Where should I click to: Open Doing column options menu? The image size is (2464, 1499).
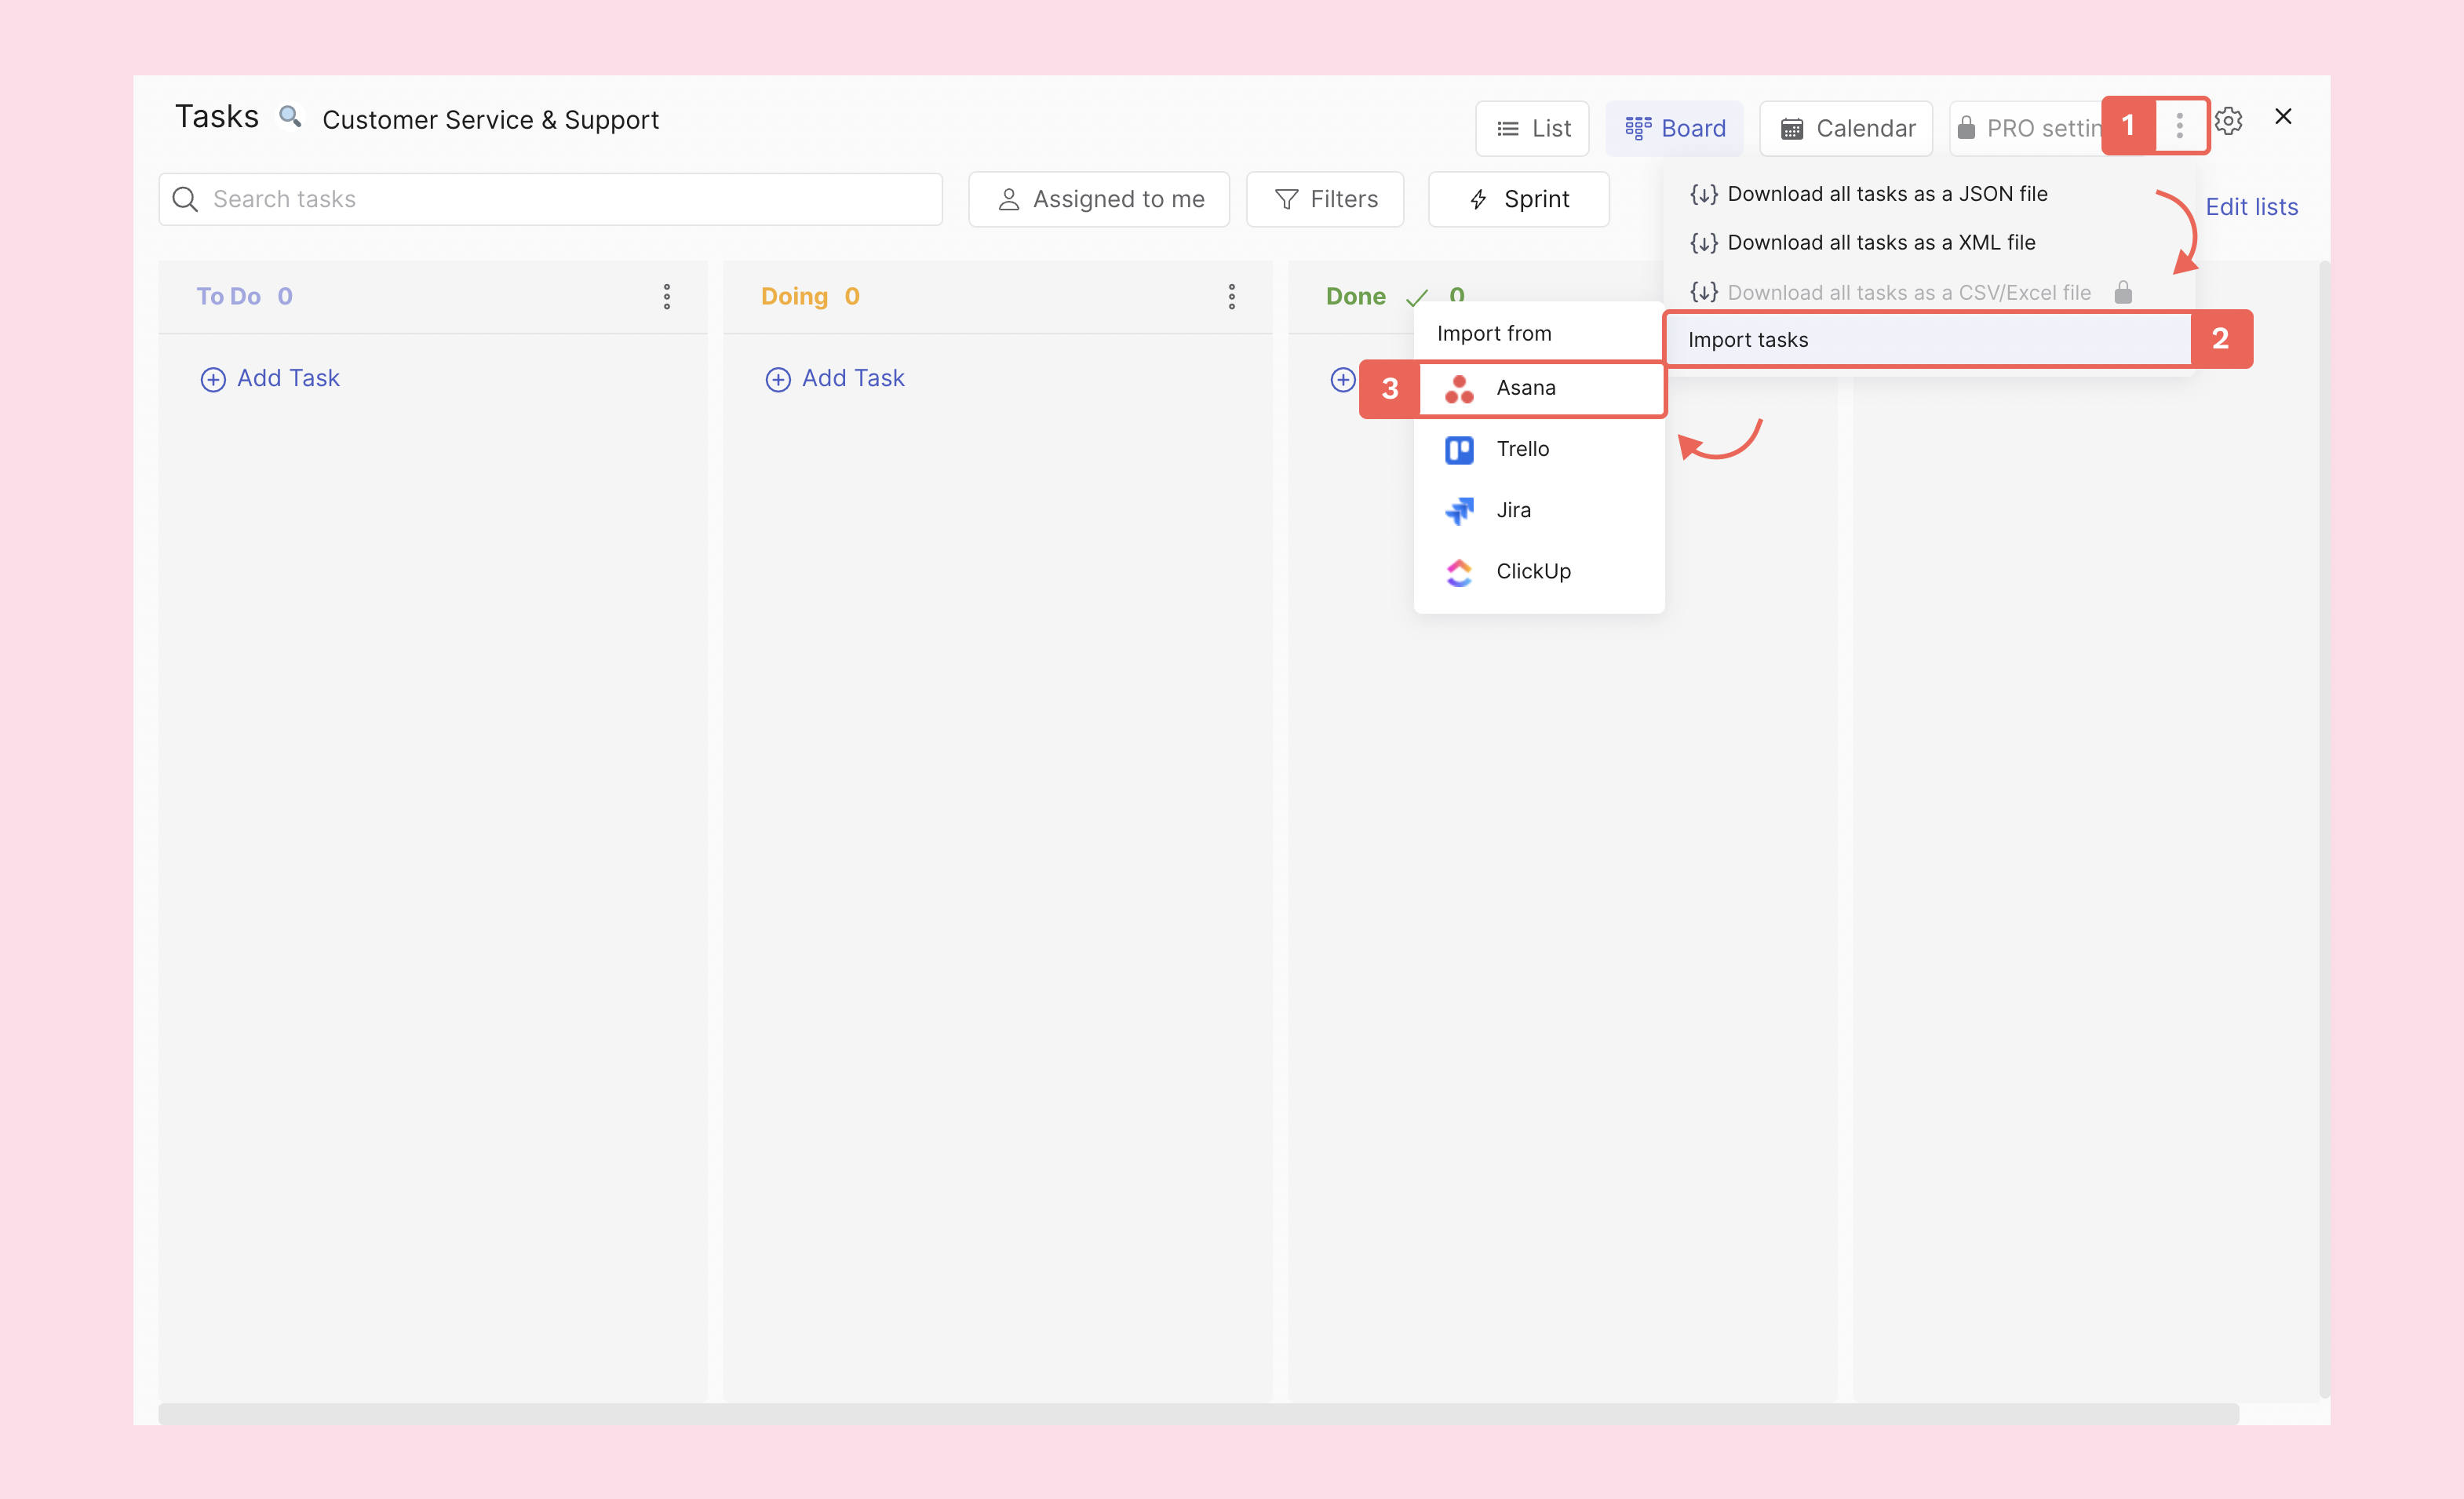click(1232, 296)
